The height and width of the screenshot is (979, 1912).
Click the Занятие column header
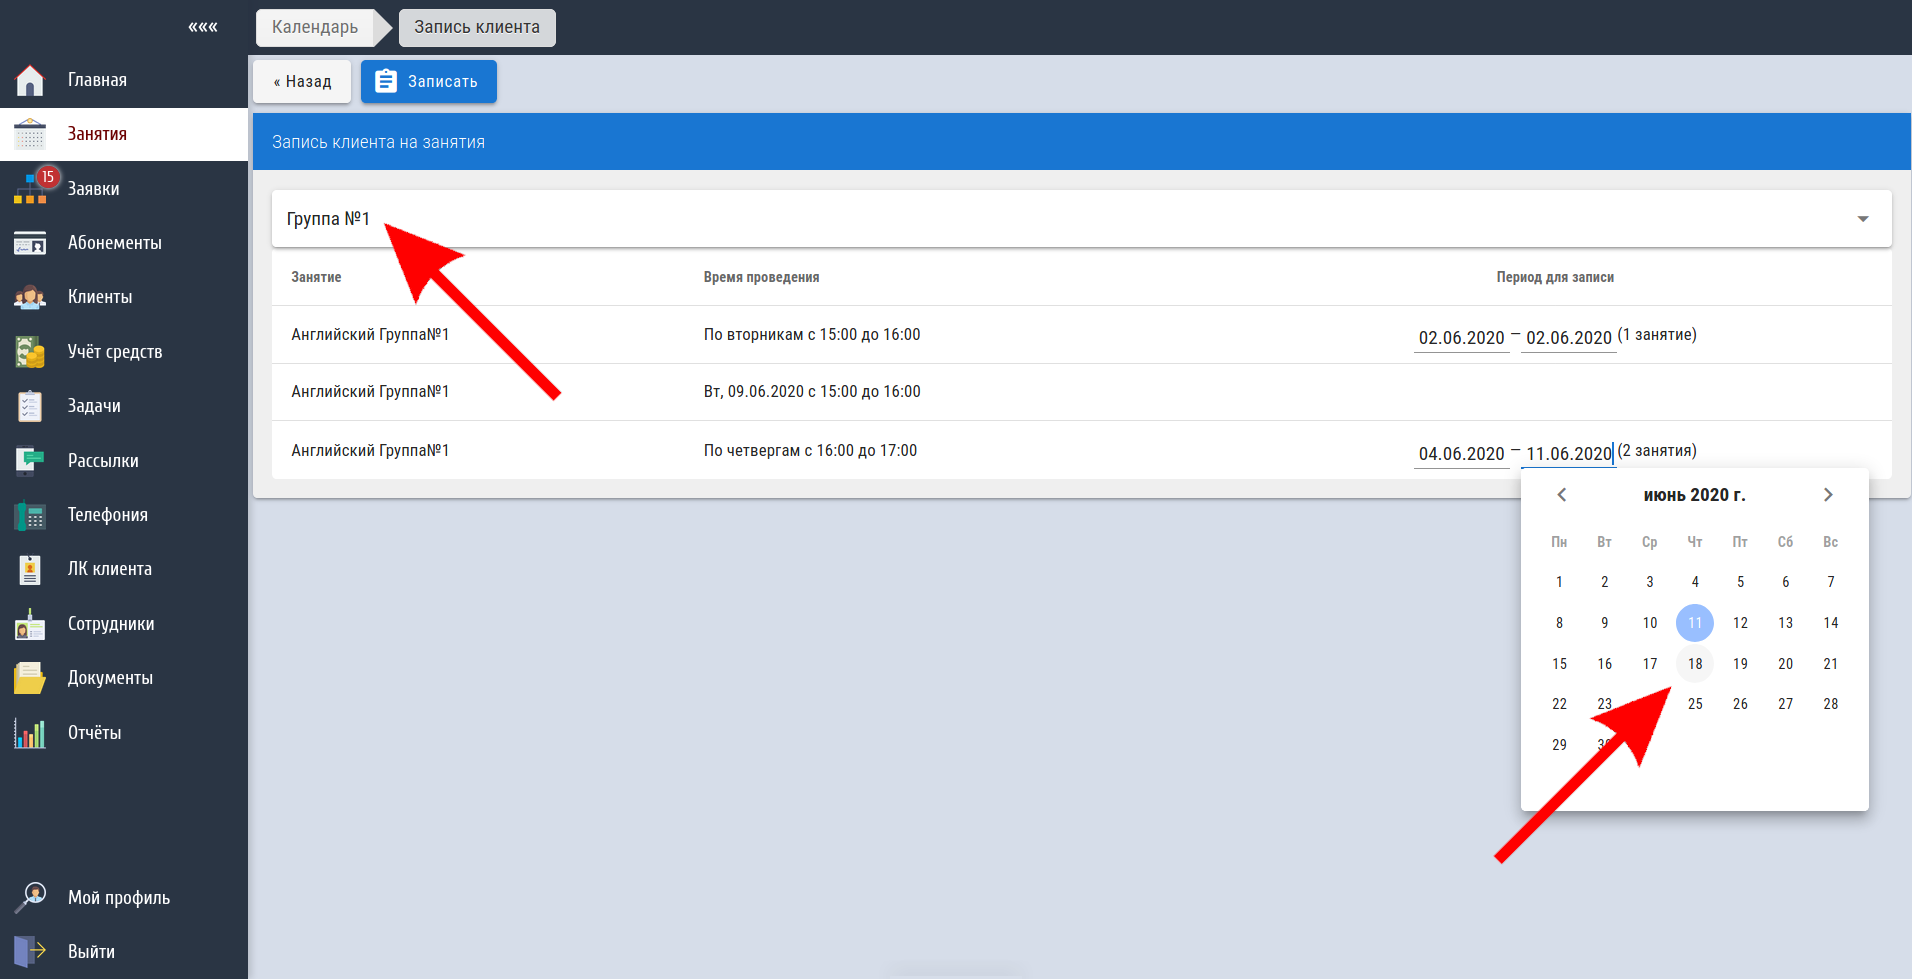[x=316, y=277]
